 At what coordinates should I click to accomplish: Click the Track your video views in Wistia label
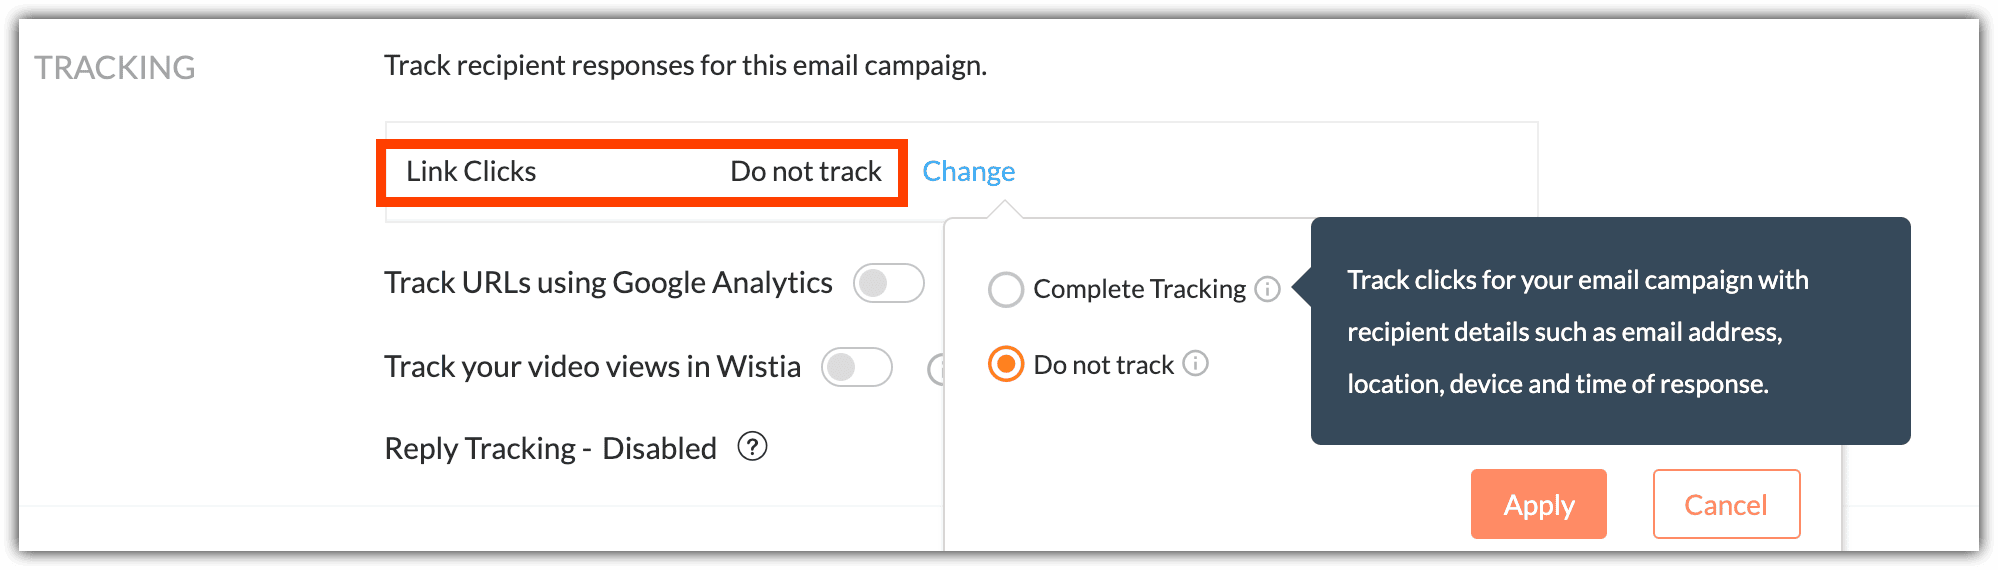pyautogui.click(x=592, y=367)
